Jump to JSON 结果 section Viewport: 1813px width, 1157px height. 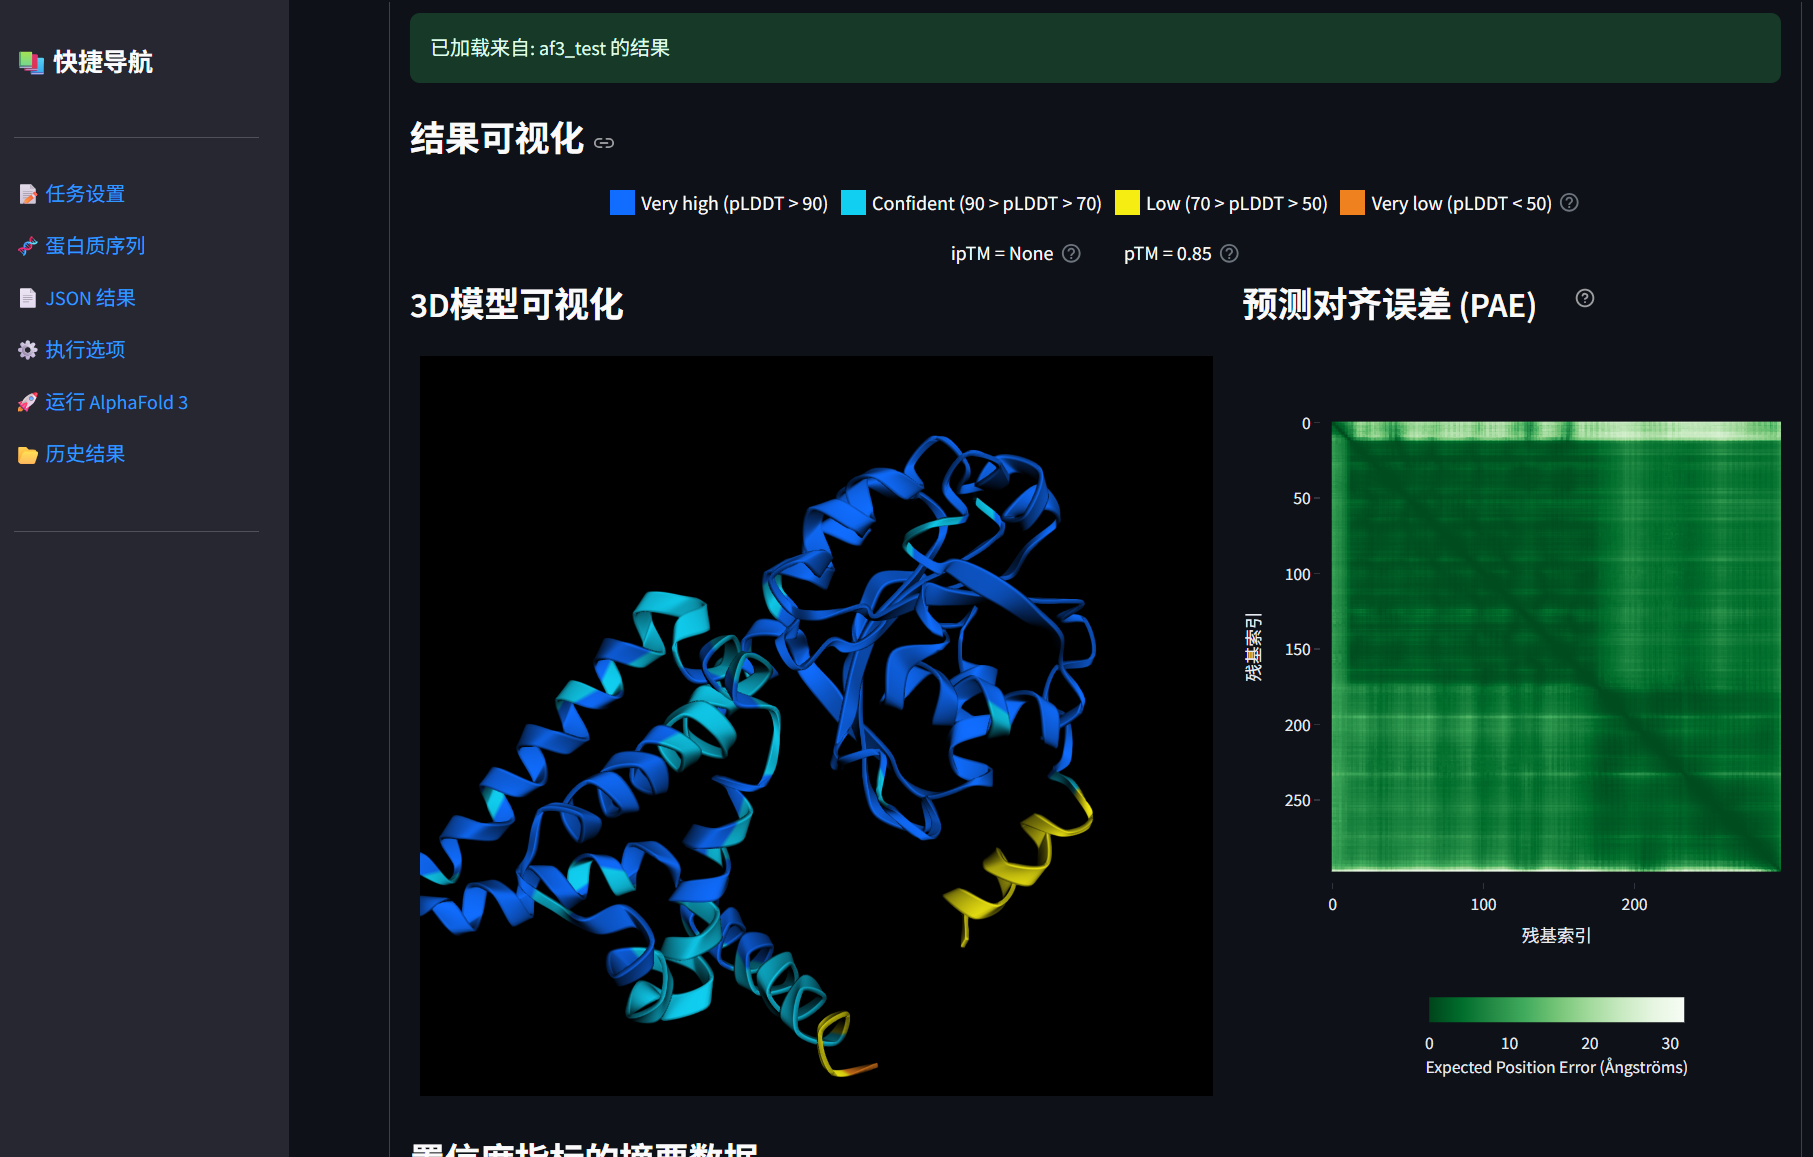90,298
